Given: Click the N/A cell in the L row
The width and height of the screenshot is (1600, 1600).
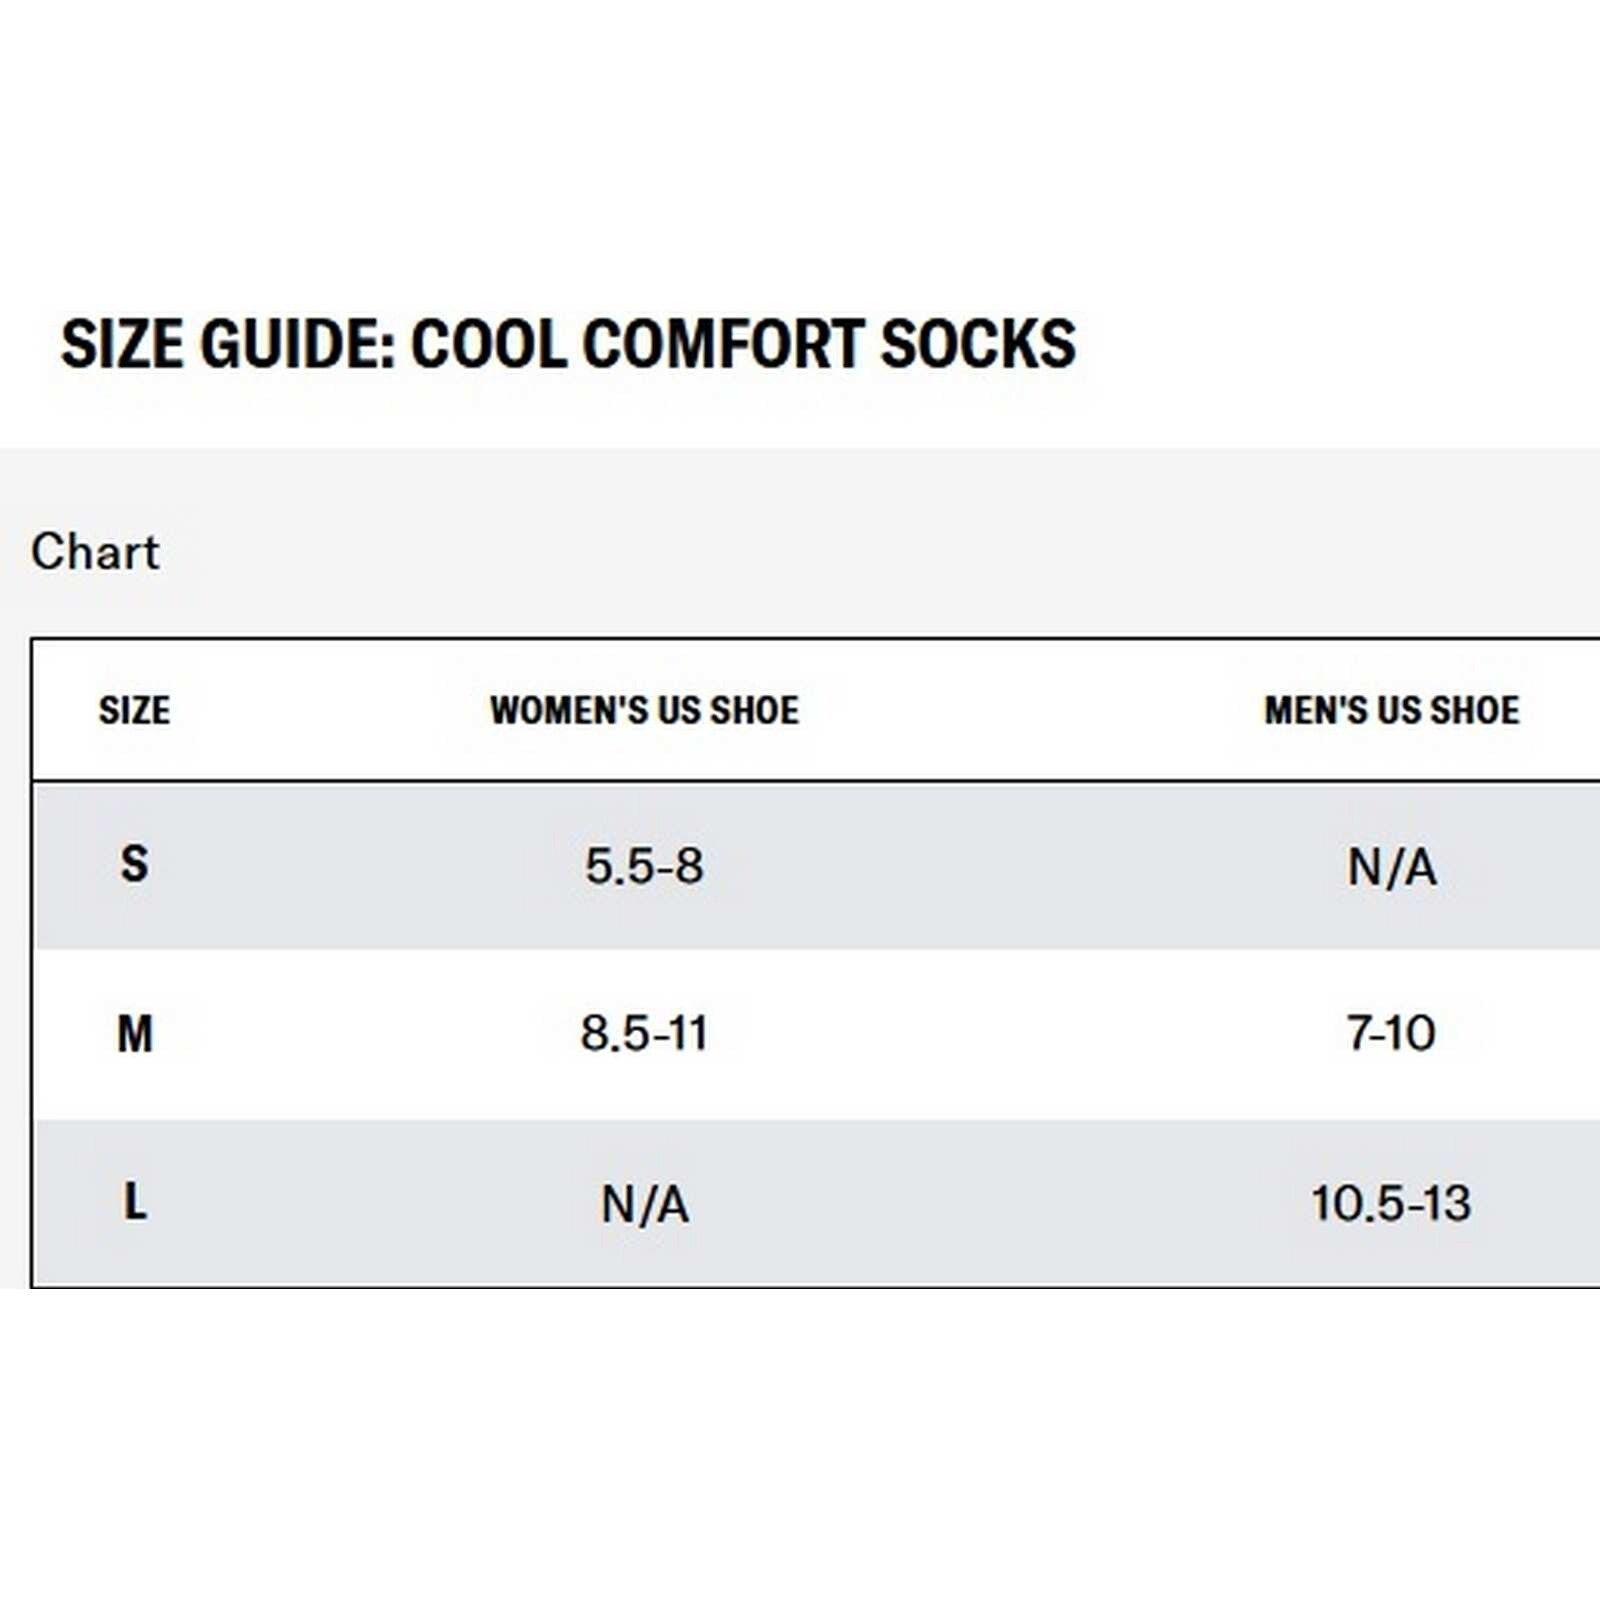Looking at the screenshot, I should pyautogui.click(x=645, y=1204).
